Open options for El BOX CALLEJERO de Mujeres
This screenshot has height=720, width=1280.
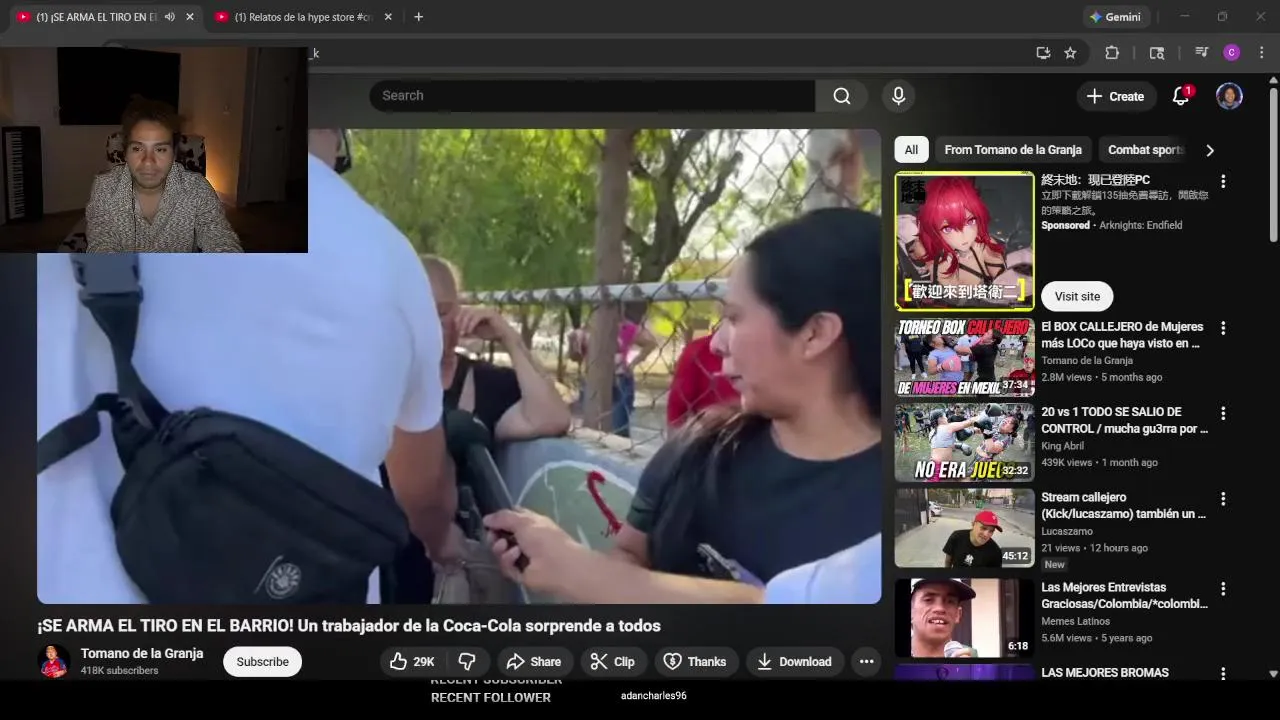[x=1223, y=328]
